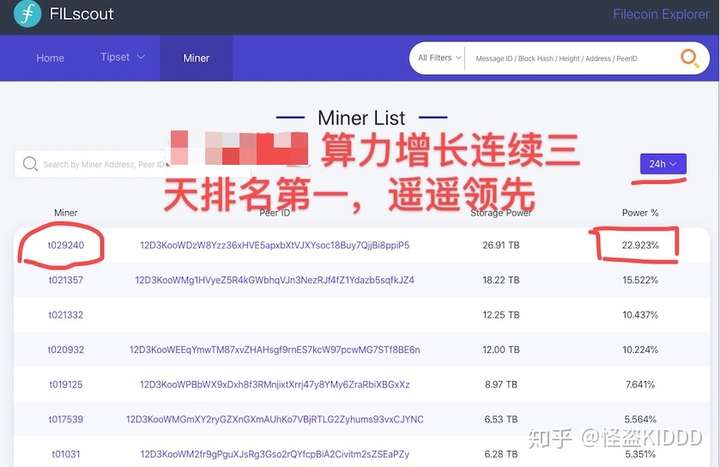Click the FILscout logo icon

tap(27, 13)
